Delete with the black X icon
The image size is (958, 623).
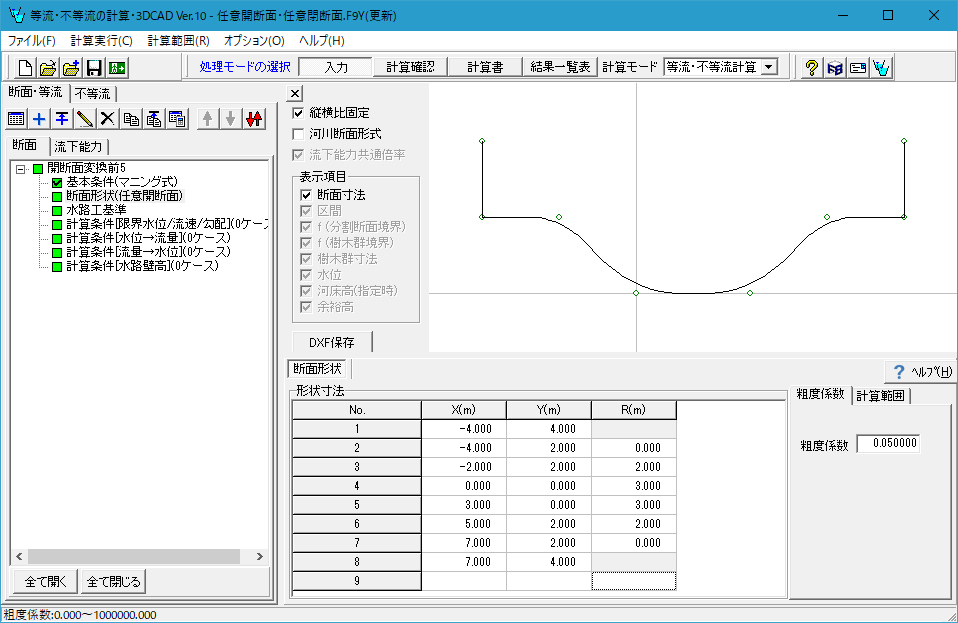[108, 118]
